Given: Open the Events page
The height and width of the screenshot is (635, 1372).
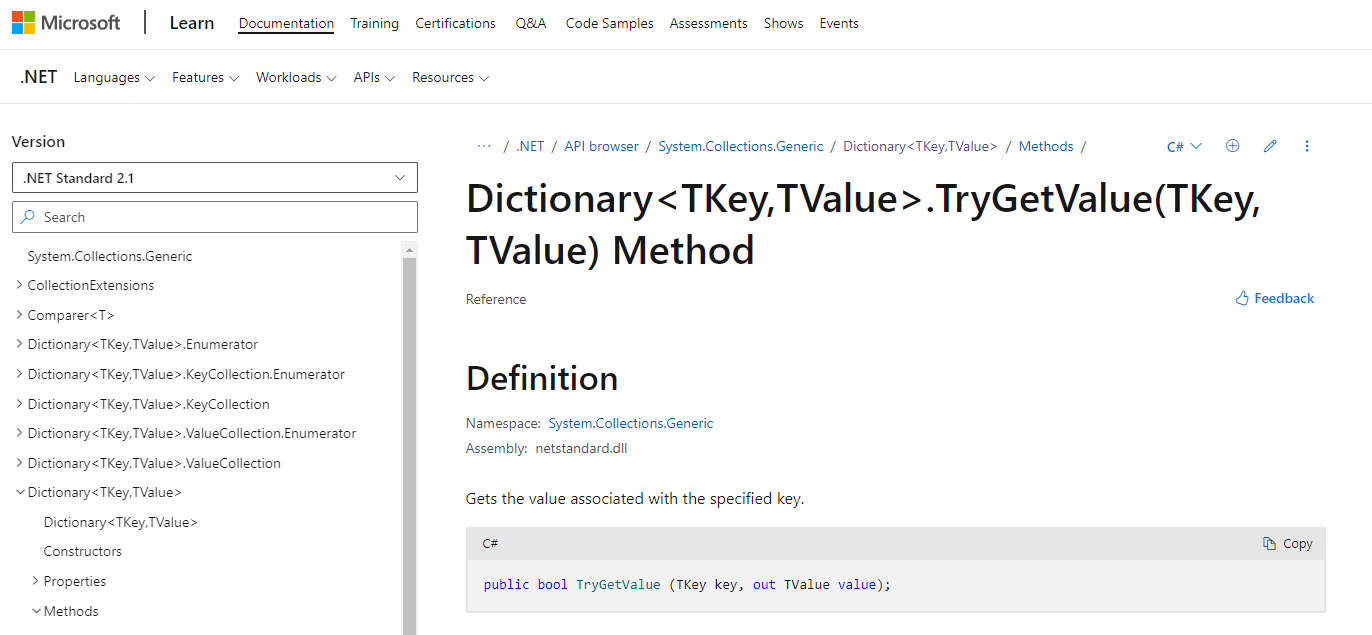Looking at the screenshot, I should pos(839,23).
